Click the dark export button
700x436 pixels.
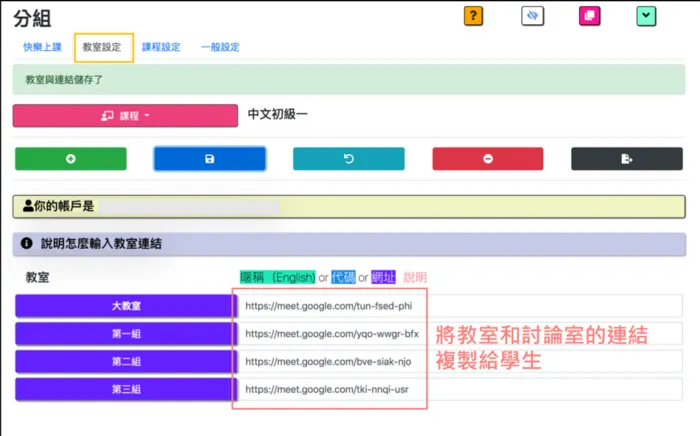click(x=627, y=159)
